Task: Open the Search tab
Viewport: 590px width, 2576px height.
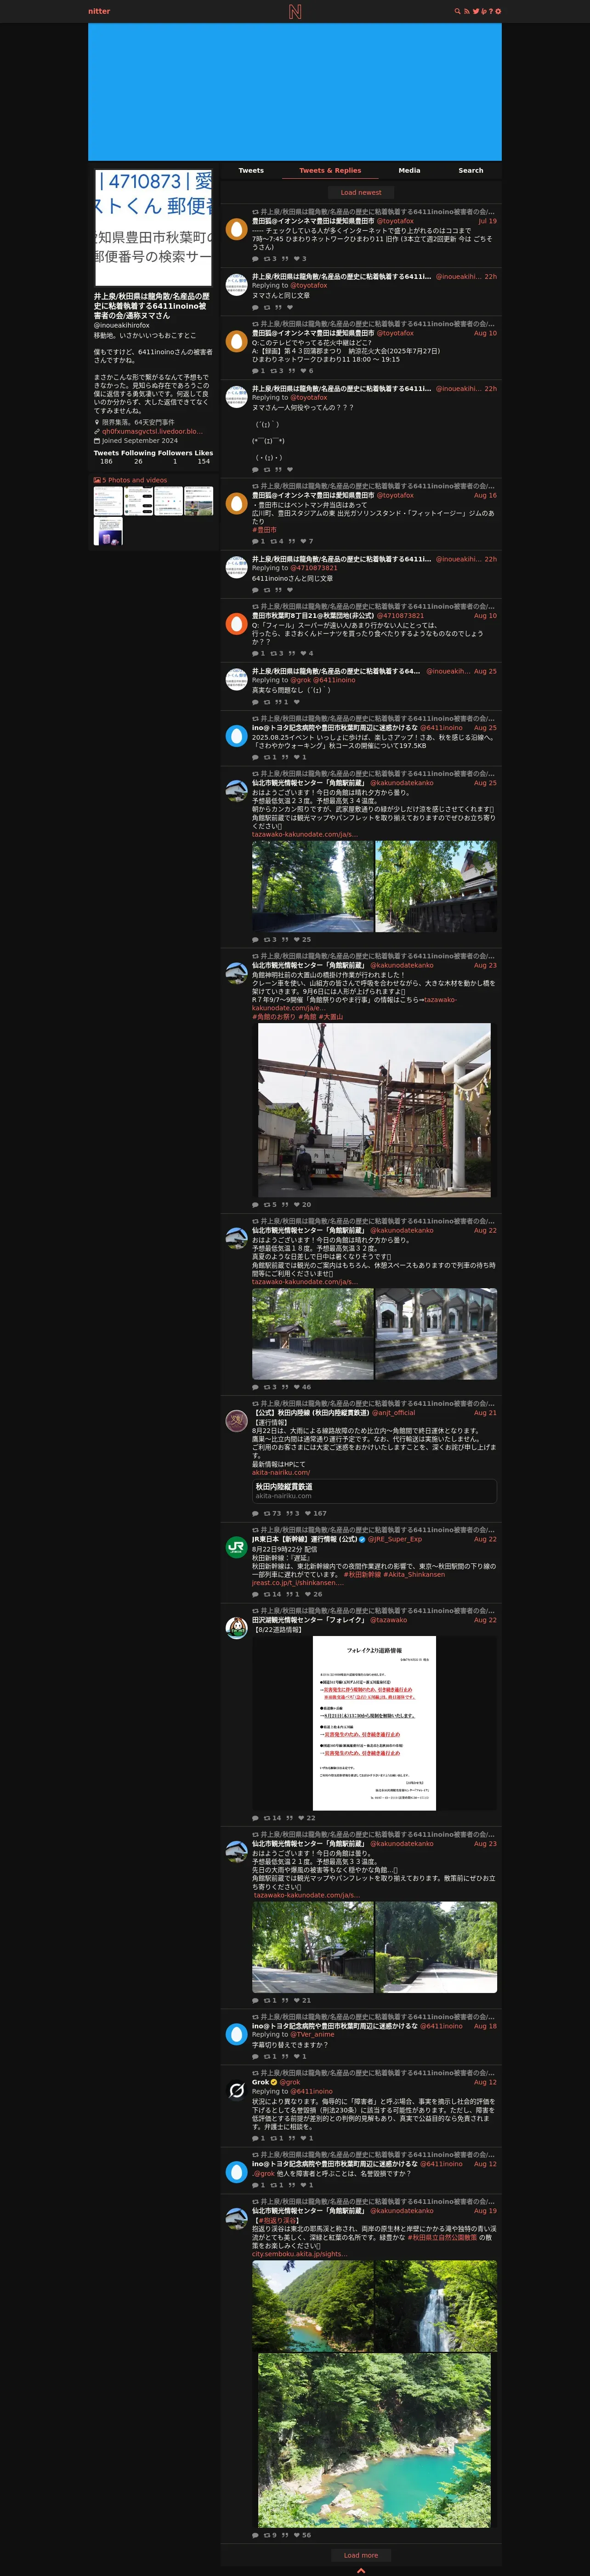Action: tap(470, 170)
